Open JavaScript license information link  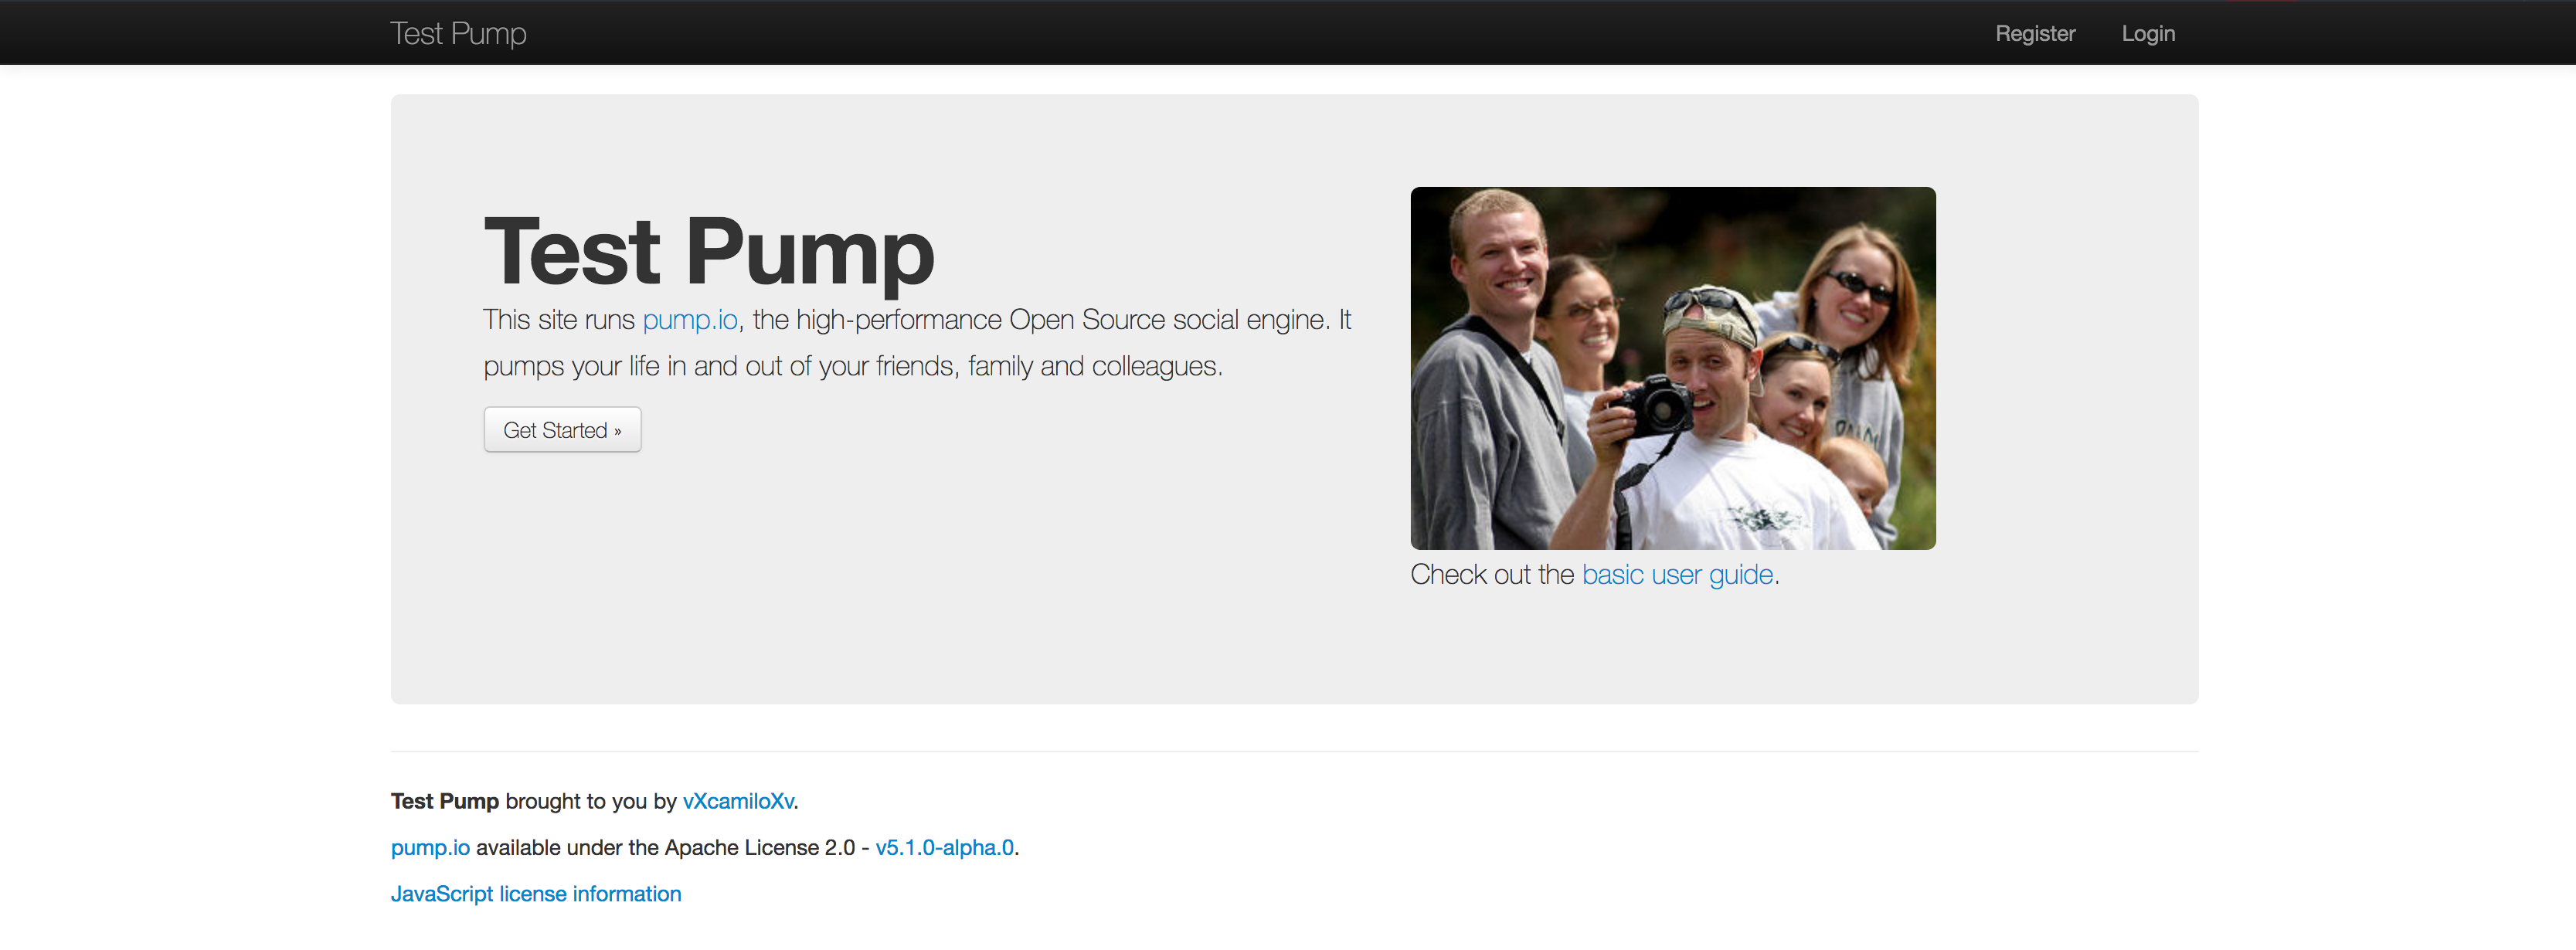(536, 894)
